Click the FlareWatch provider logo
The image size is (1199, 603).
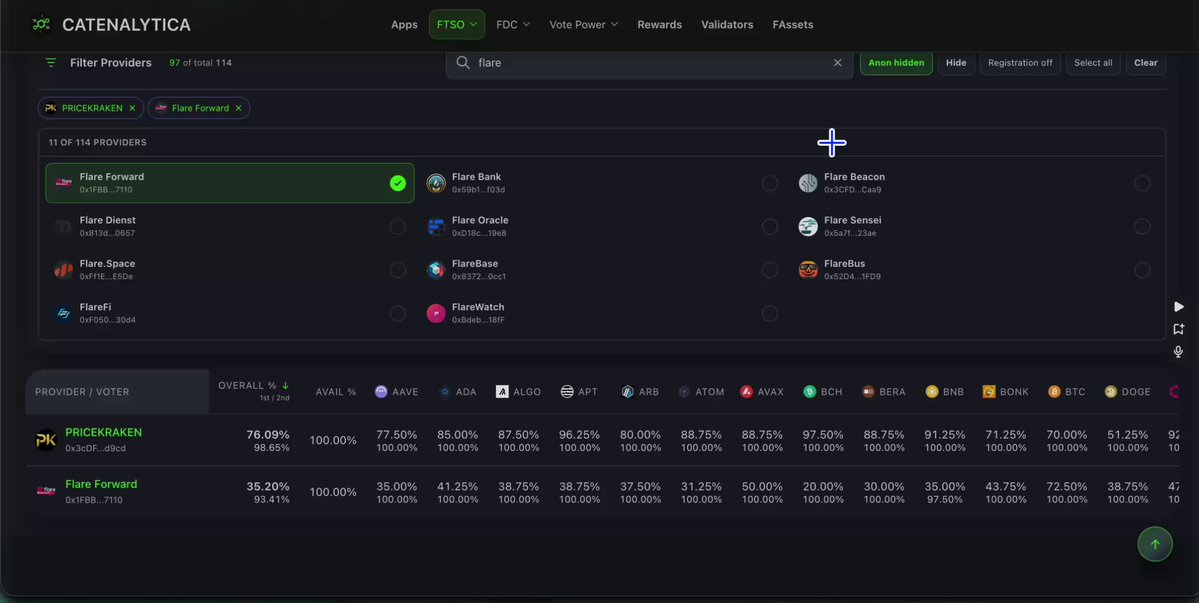tap(436, 314)
